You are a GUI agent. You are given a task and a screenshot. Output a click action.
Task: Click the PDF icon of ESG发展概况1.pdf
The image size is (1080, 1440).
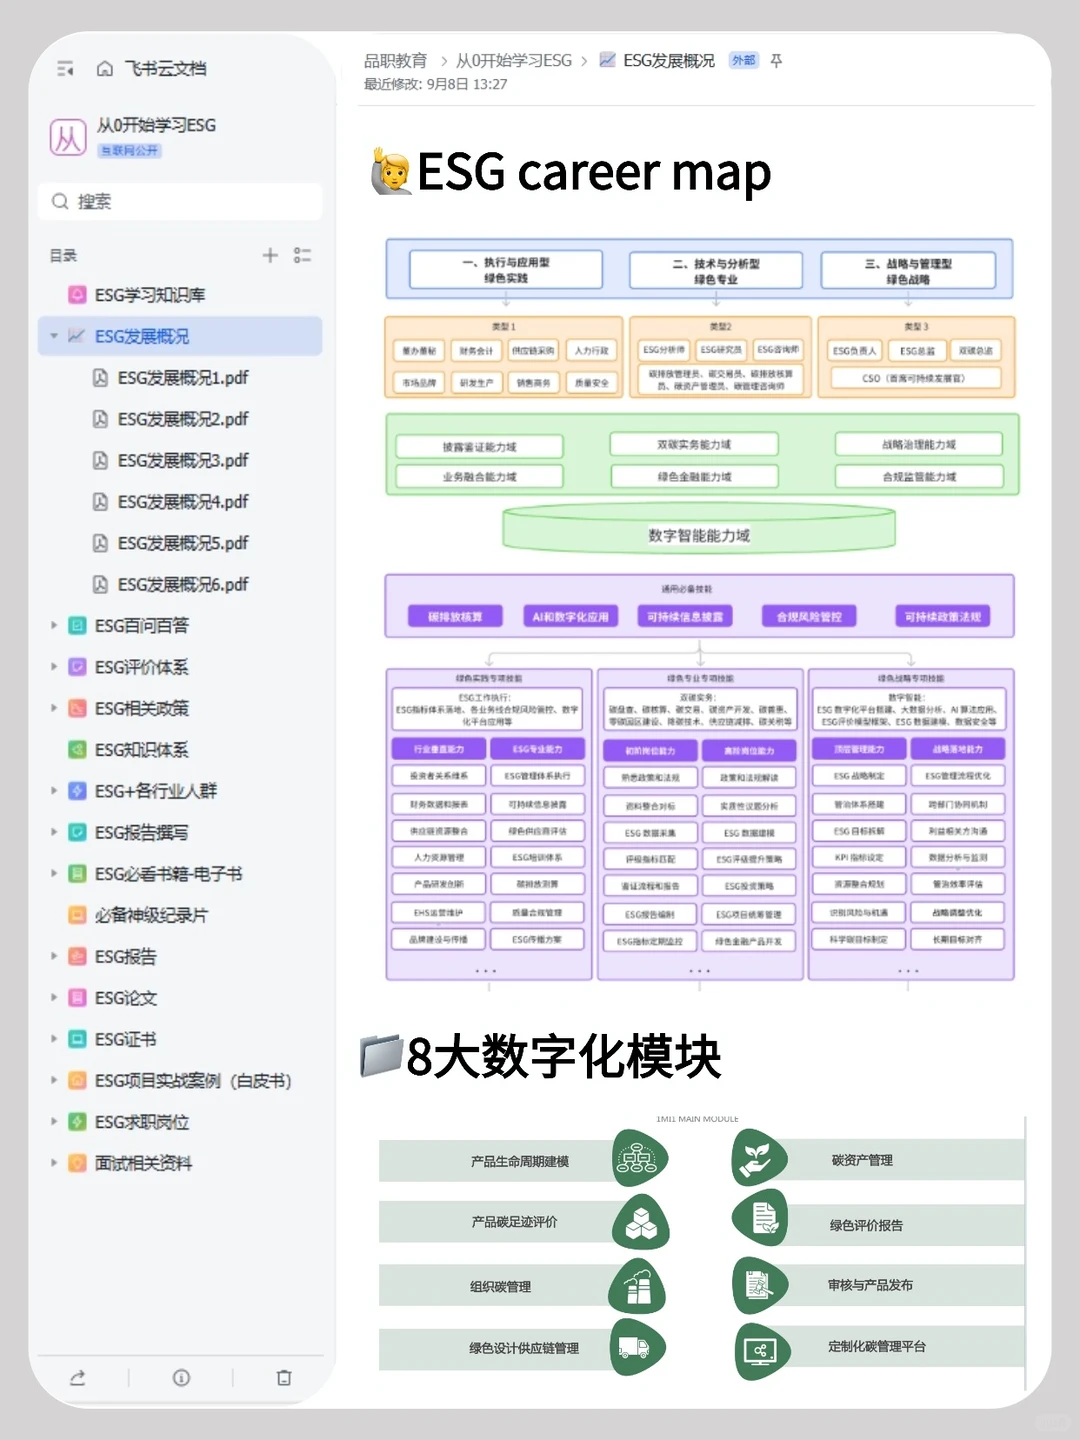click(x=99, y=378)
